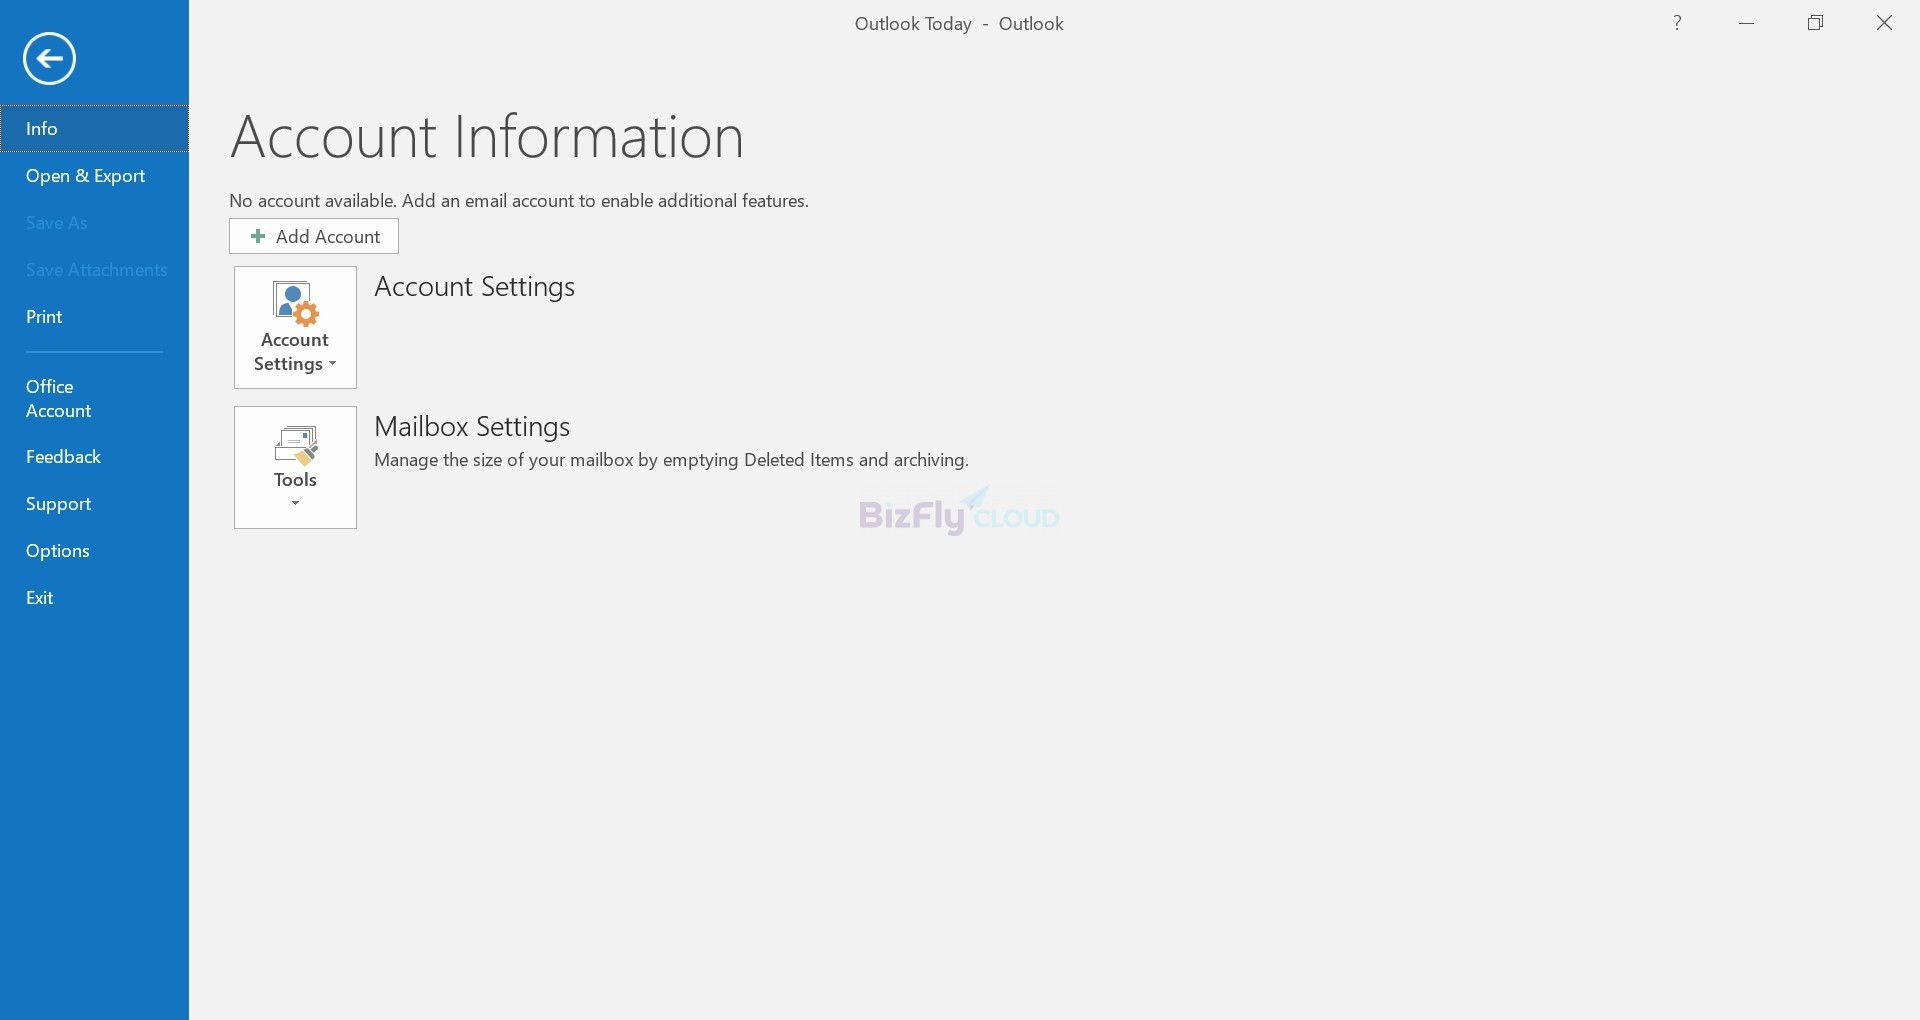Open Outlook Options
Image resolution: width=1920 pixels, height=1020 pixels.
tap(94, 551)
